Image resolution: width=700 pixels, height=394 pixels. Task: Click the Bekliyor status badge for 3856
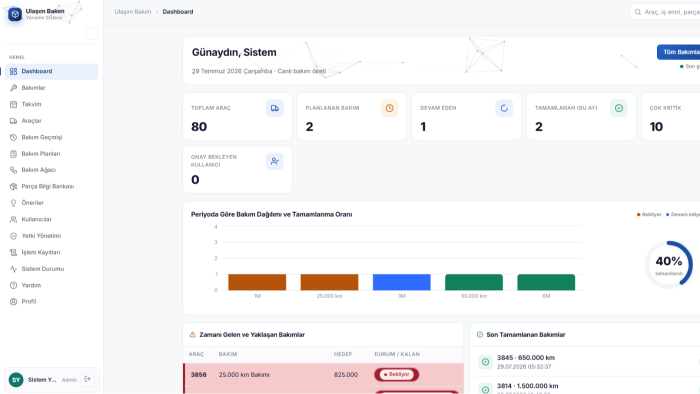[396, 375]
